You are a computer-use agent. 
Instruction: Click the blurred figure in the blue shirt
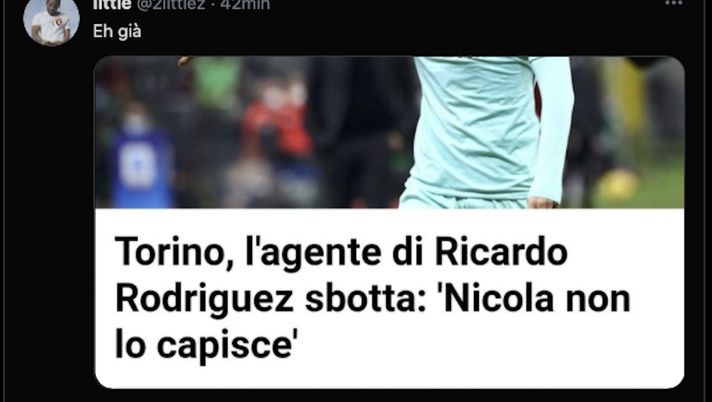[138, 159]
